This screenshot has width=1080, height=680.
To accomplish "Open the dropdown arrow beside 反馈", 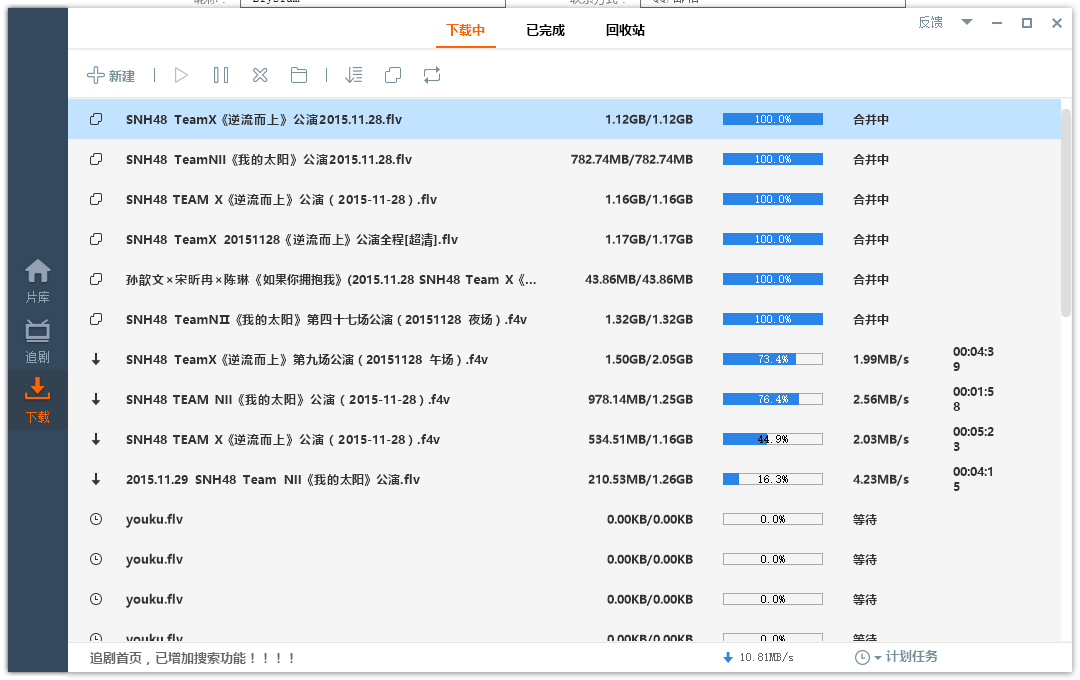I will [x=967, y=22].
